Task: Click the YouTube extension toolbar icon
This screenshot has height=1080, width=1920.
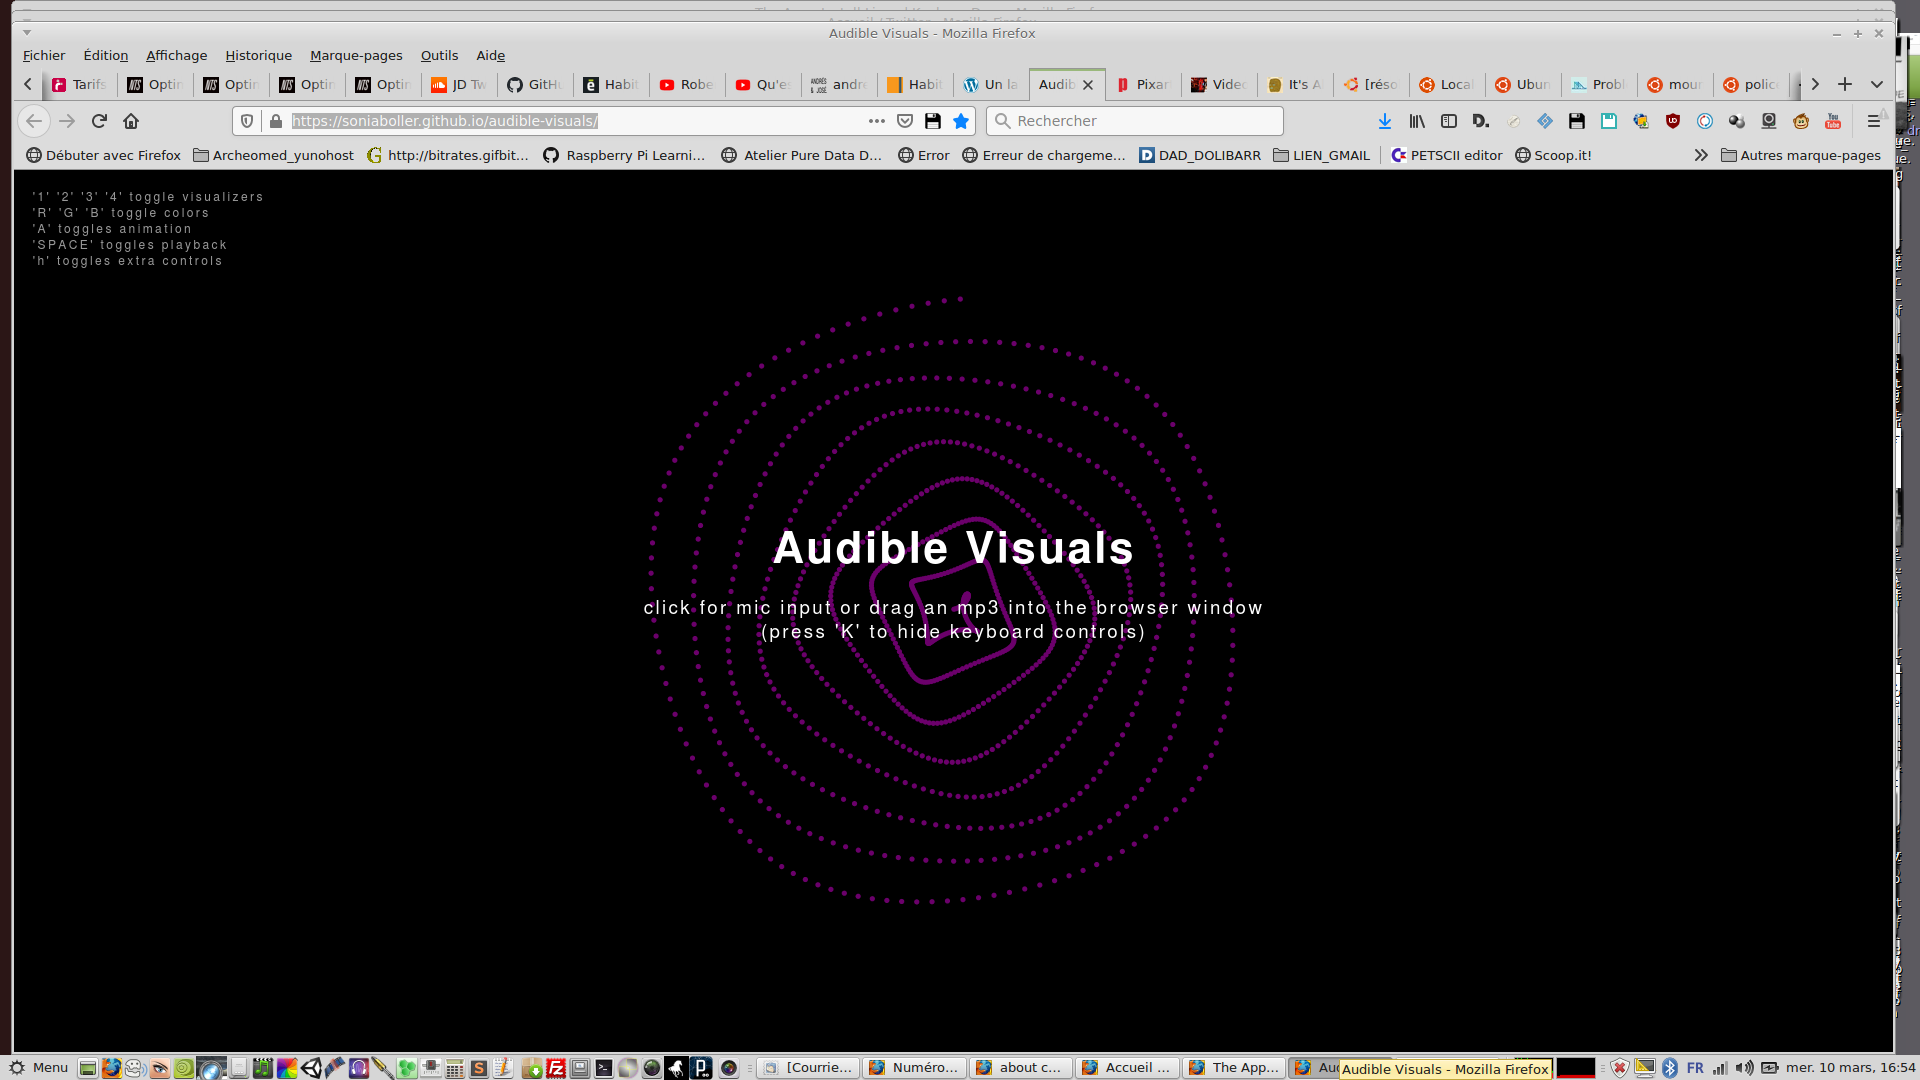Action: point(1833,121)
